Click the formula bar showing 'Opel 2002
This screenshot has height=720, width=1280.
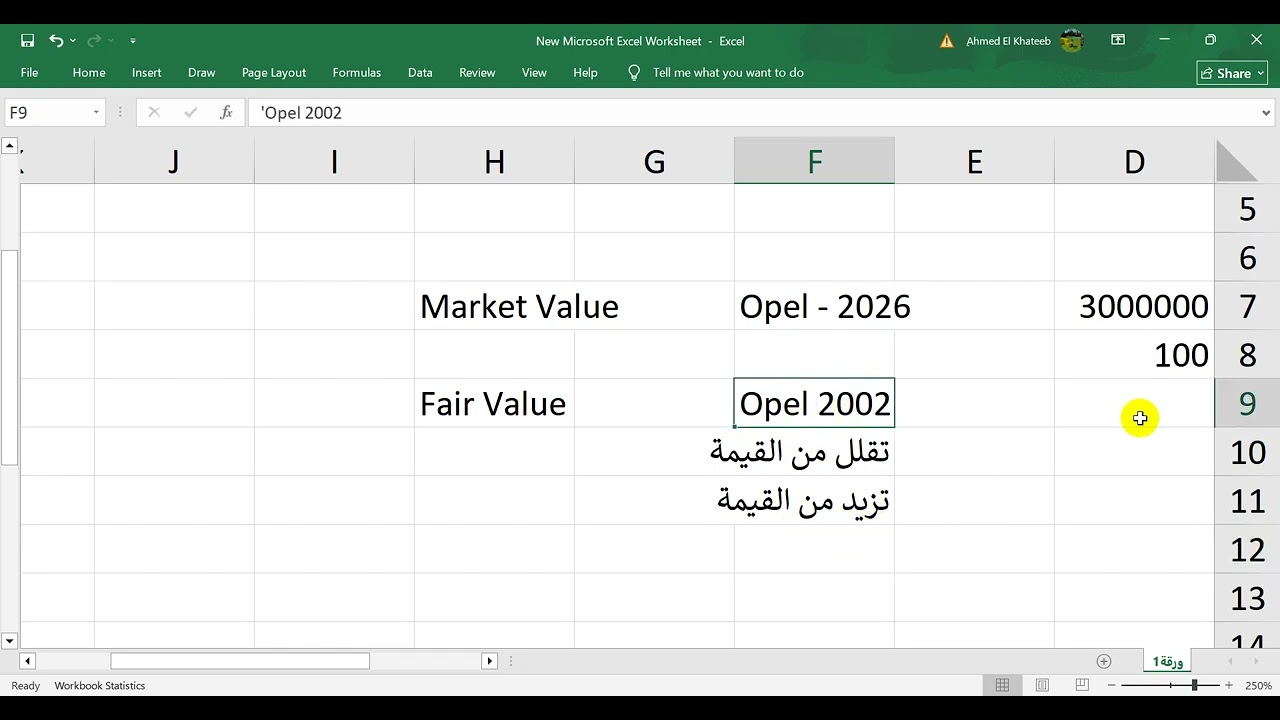click(752, 113)
